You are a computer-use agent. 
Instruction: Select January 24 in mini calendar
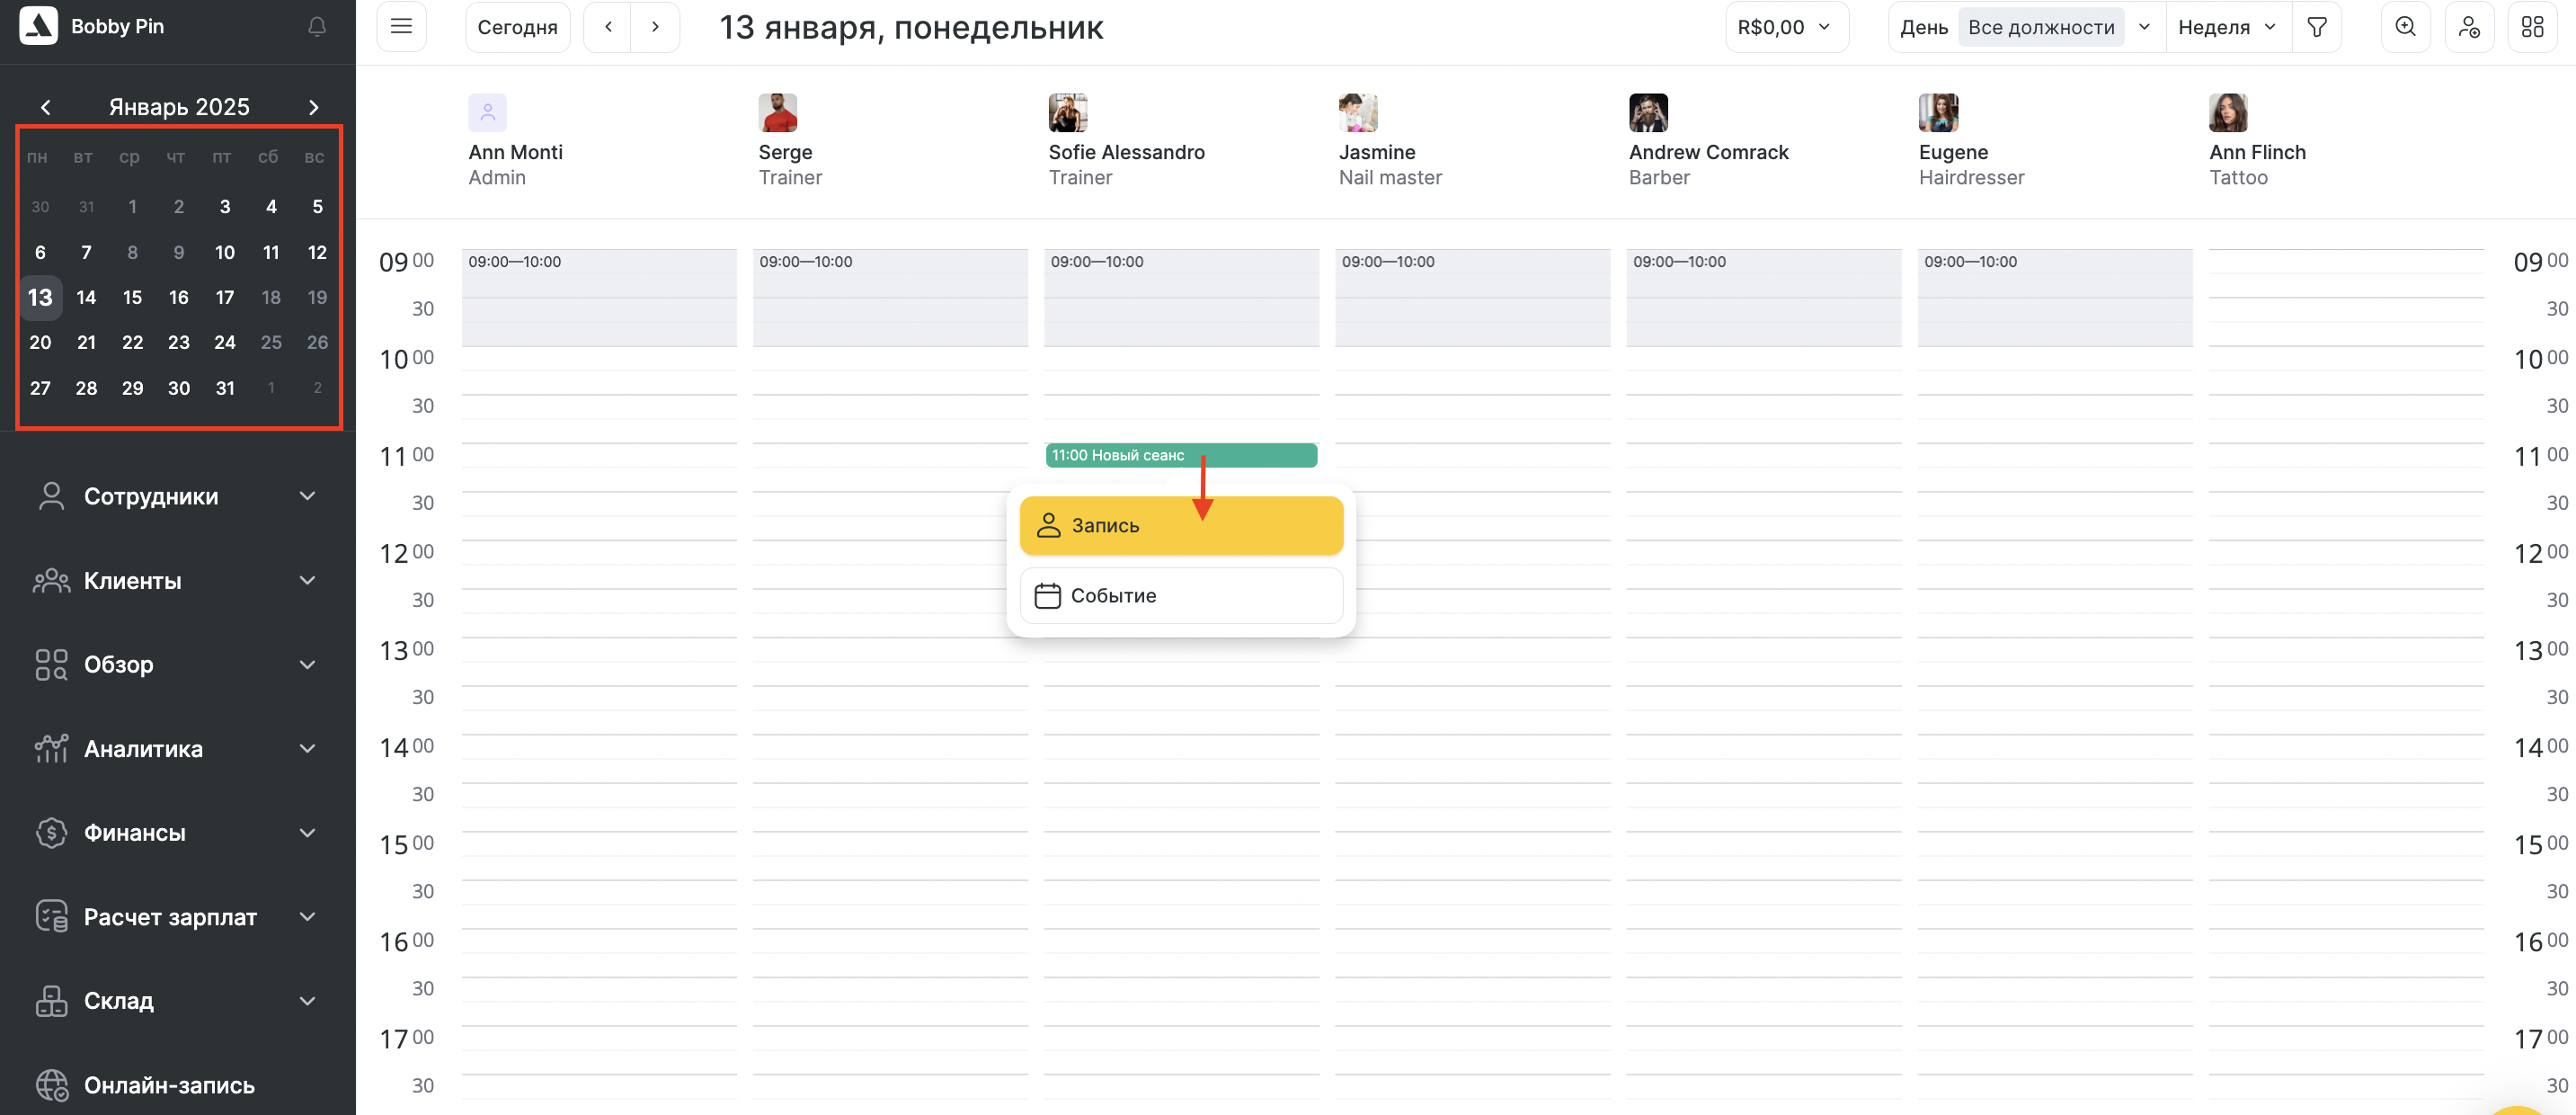point(225,343)
